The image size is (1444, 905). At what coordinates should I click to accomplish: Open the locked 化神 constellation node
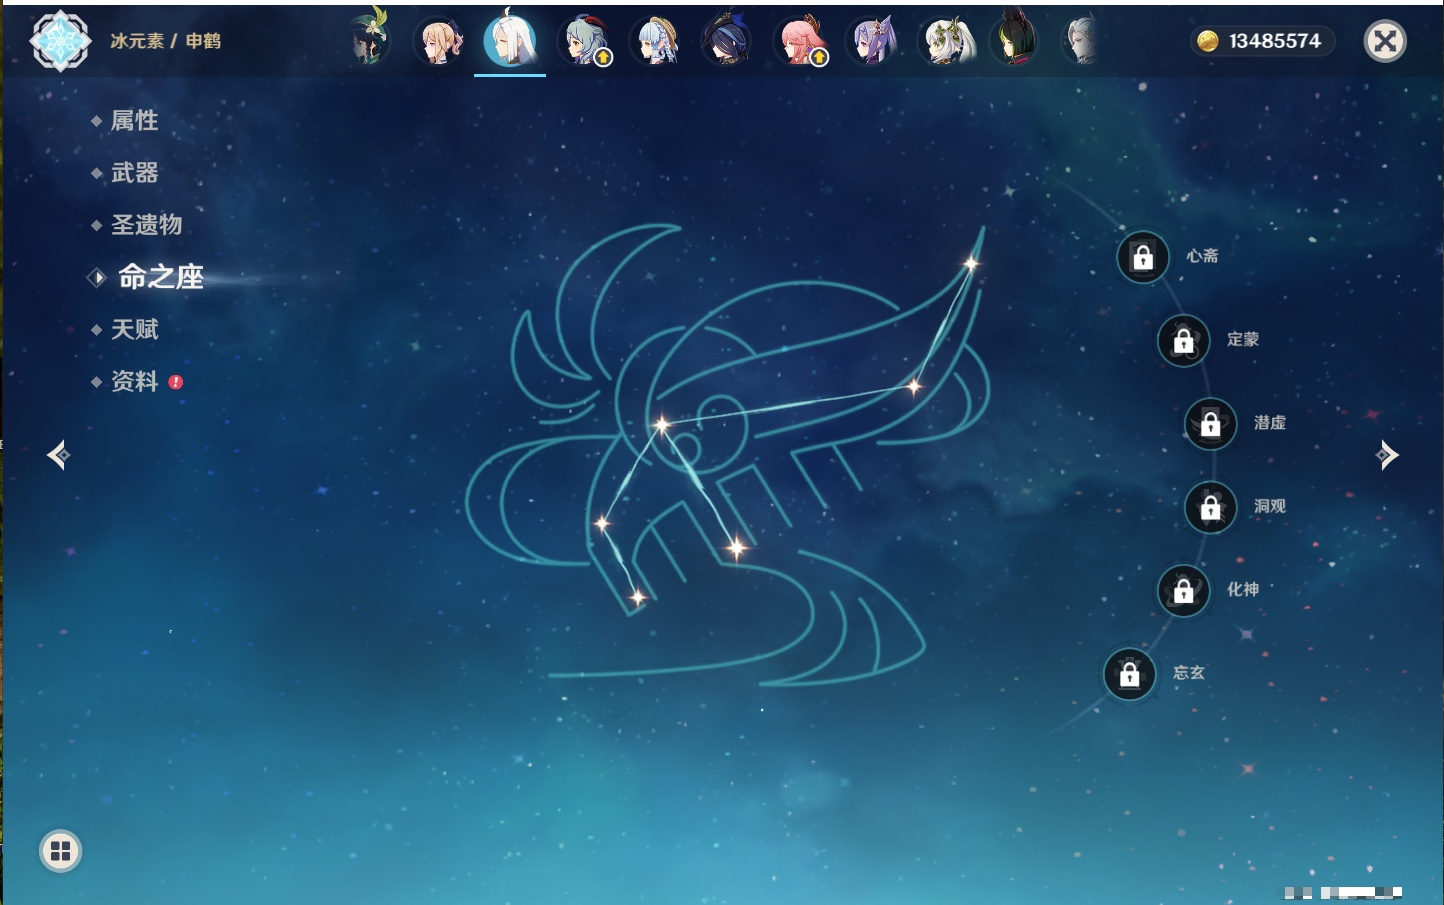pos(1184,590)
